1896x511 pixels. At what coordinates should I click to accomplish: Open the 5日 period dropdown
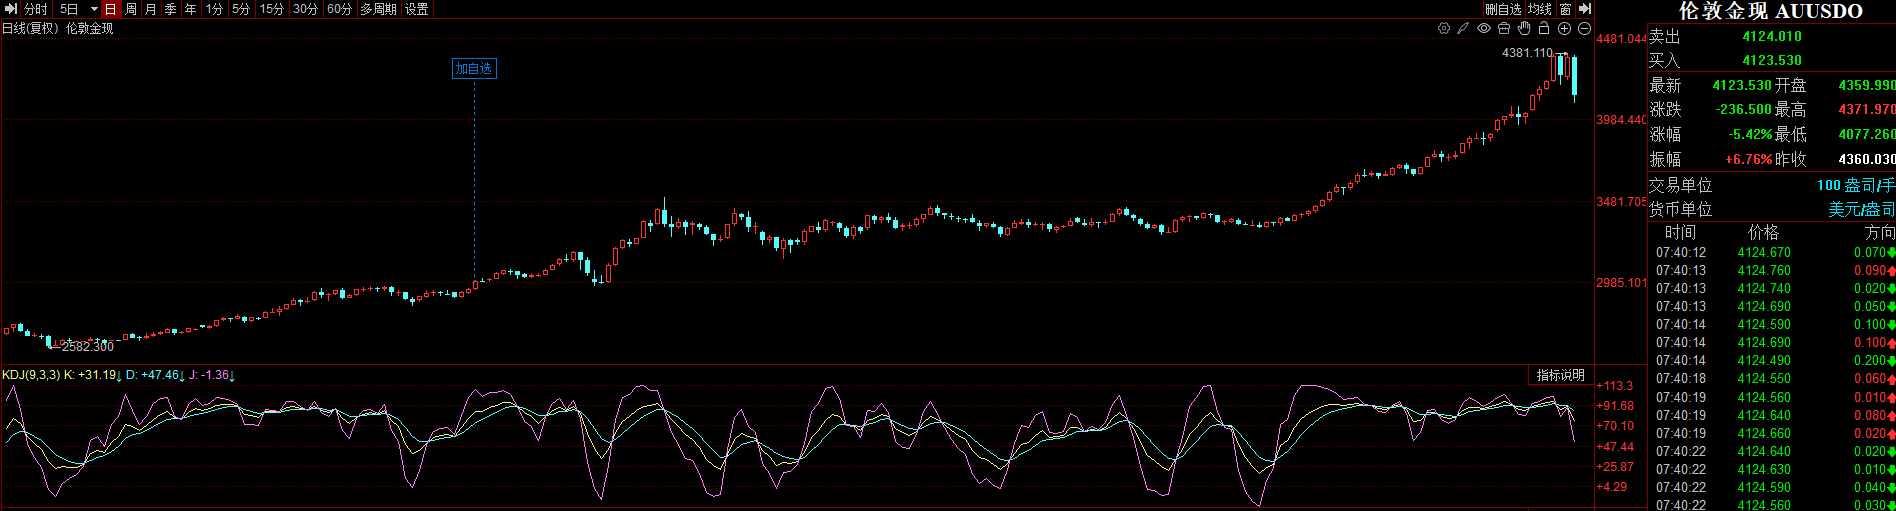point(78,9)
